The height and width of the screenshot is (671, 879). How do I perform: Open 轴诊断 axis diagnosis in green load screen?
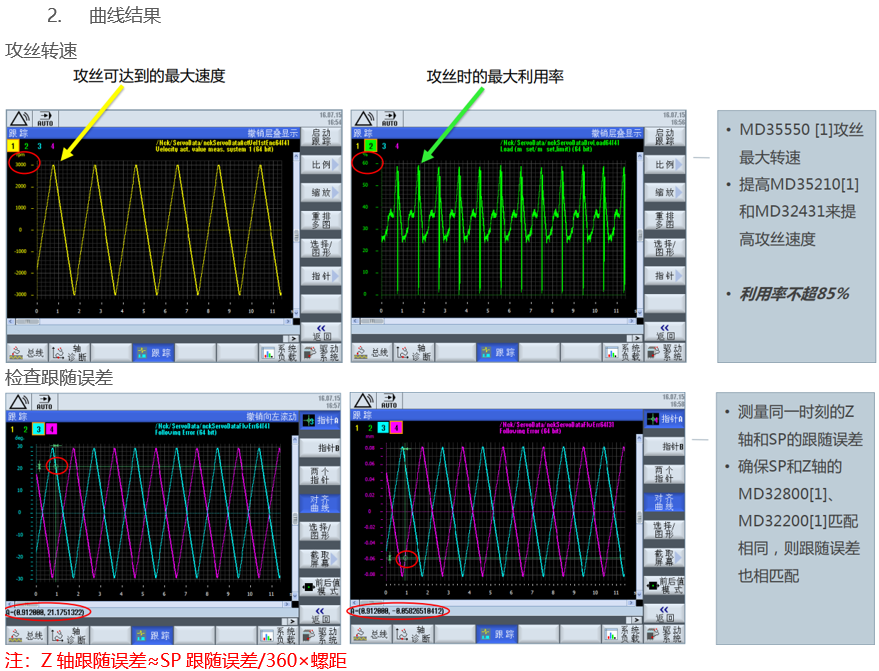click(x=414, y=352)
